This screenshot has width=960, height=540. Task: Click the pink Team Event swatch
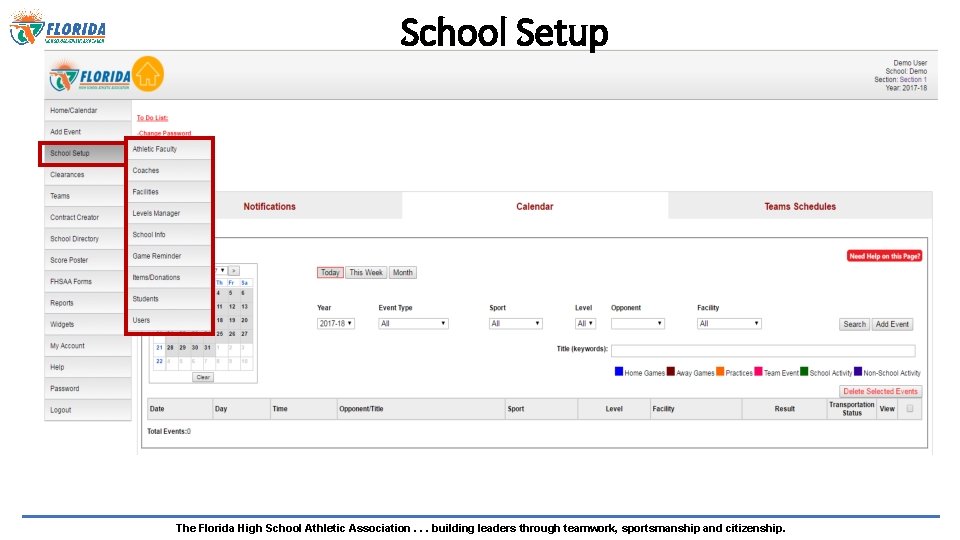(759, 372)
